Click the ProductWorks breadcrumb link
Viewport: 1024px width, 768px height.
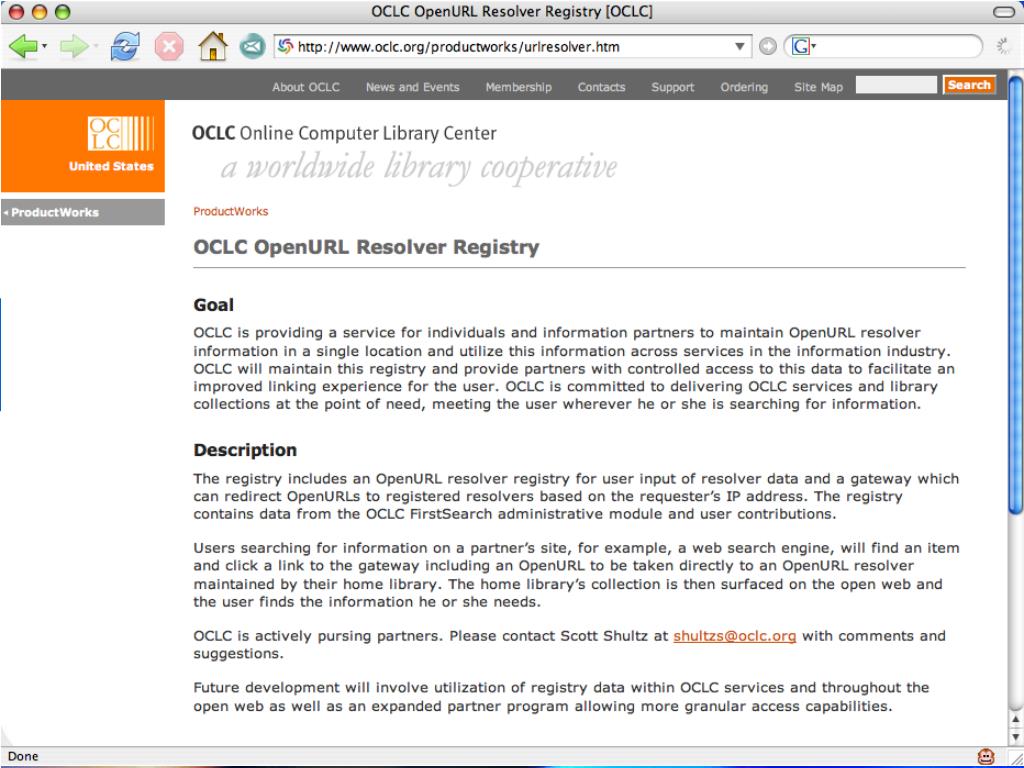click(x=231, y=211)
